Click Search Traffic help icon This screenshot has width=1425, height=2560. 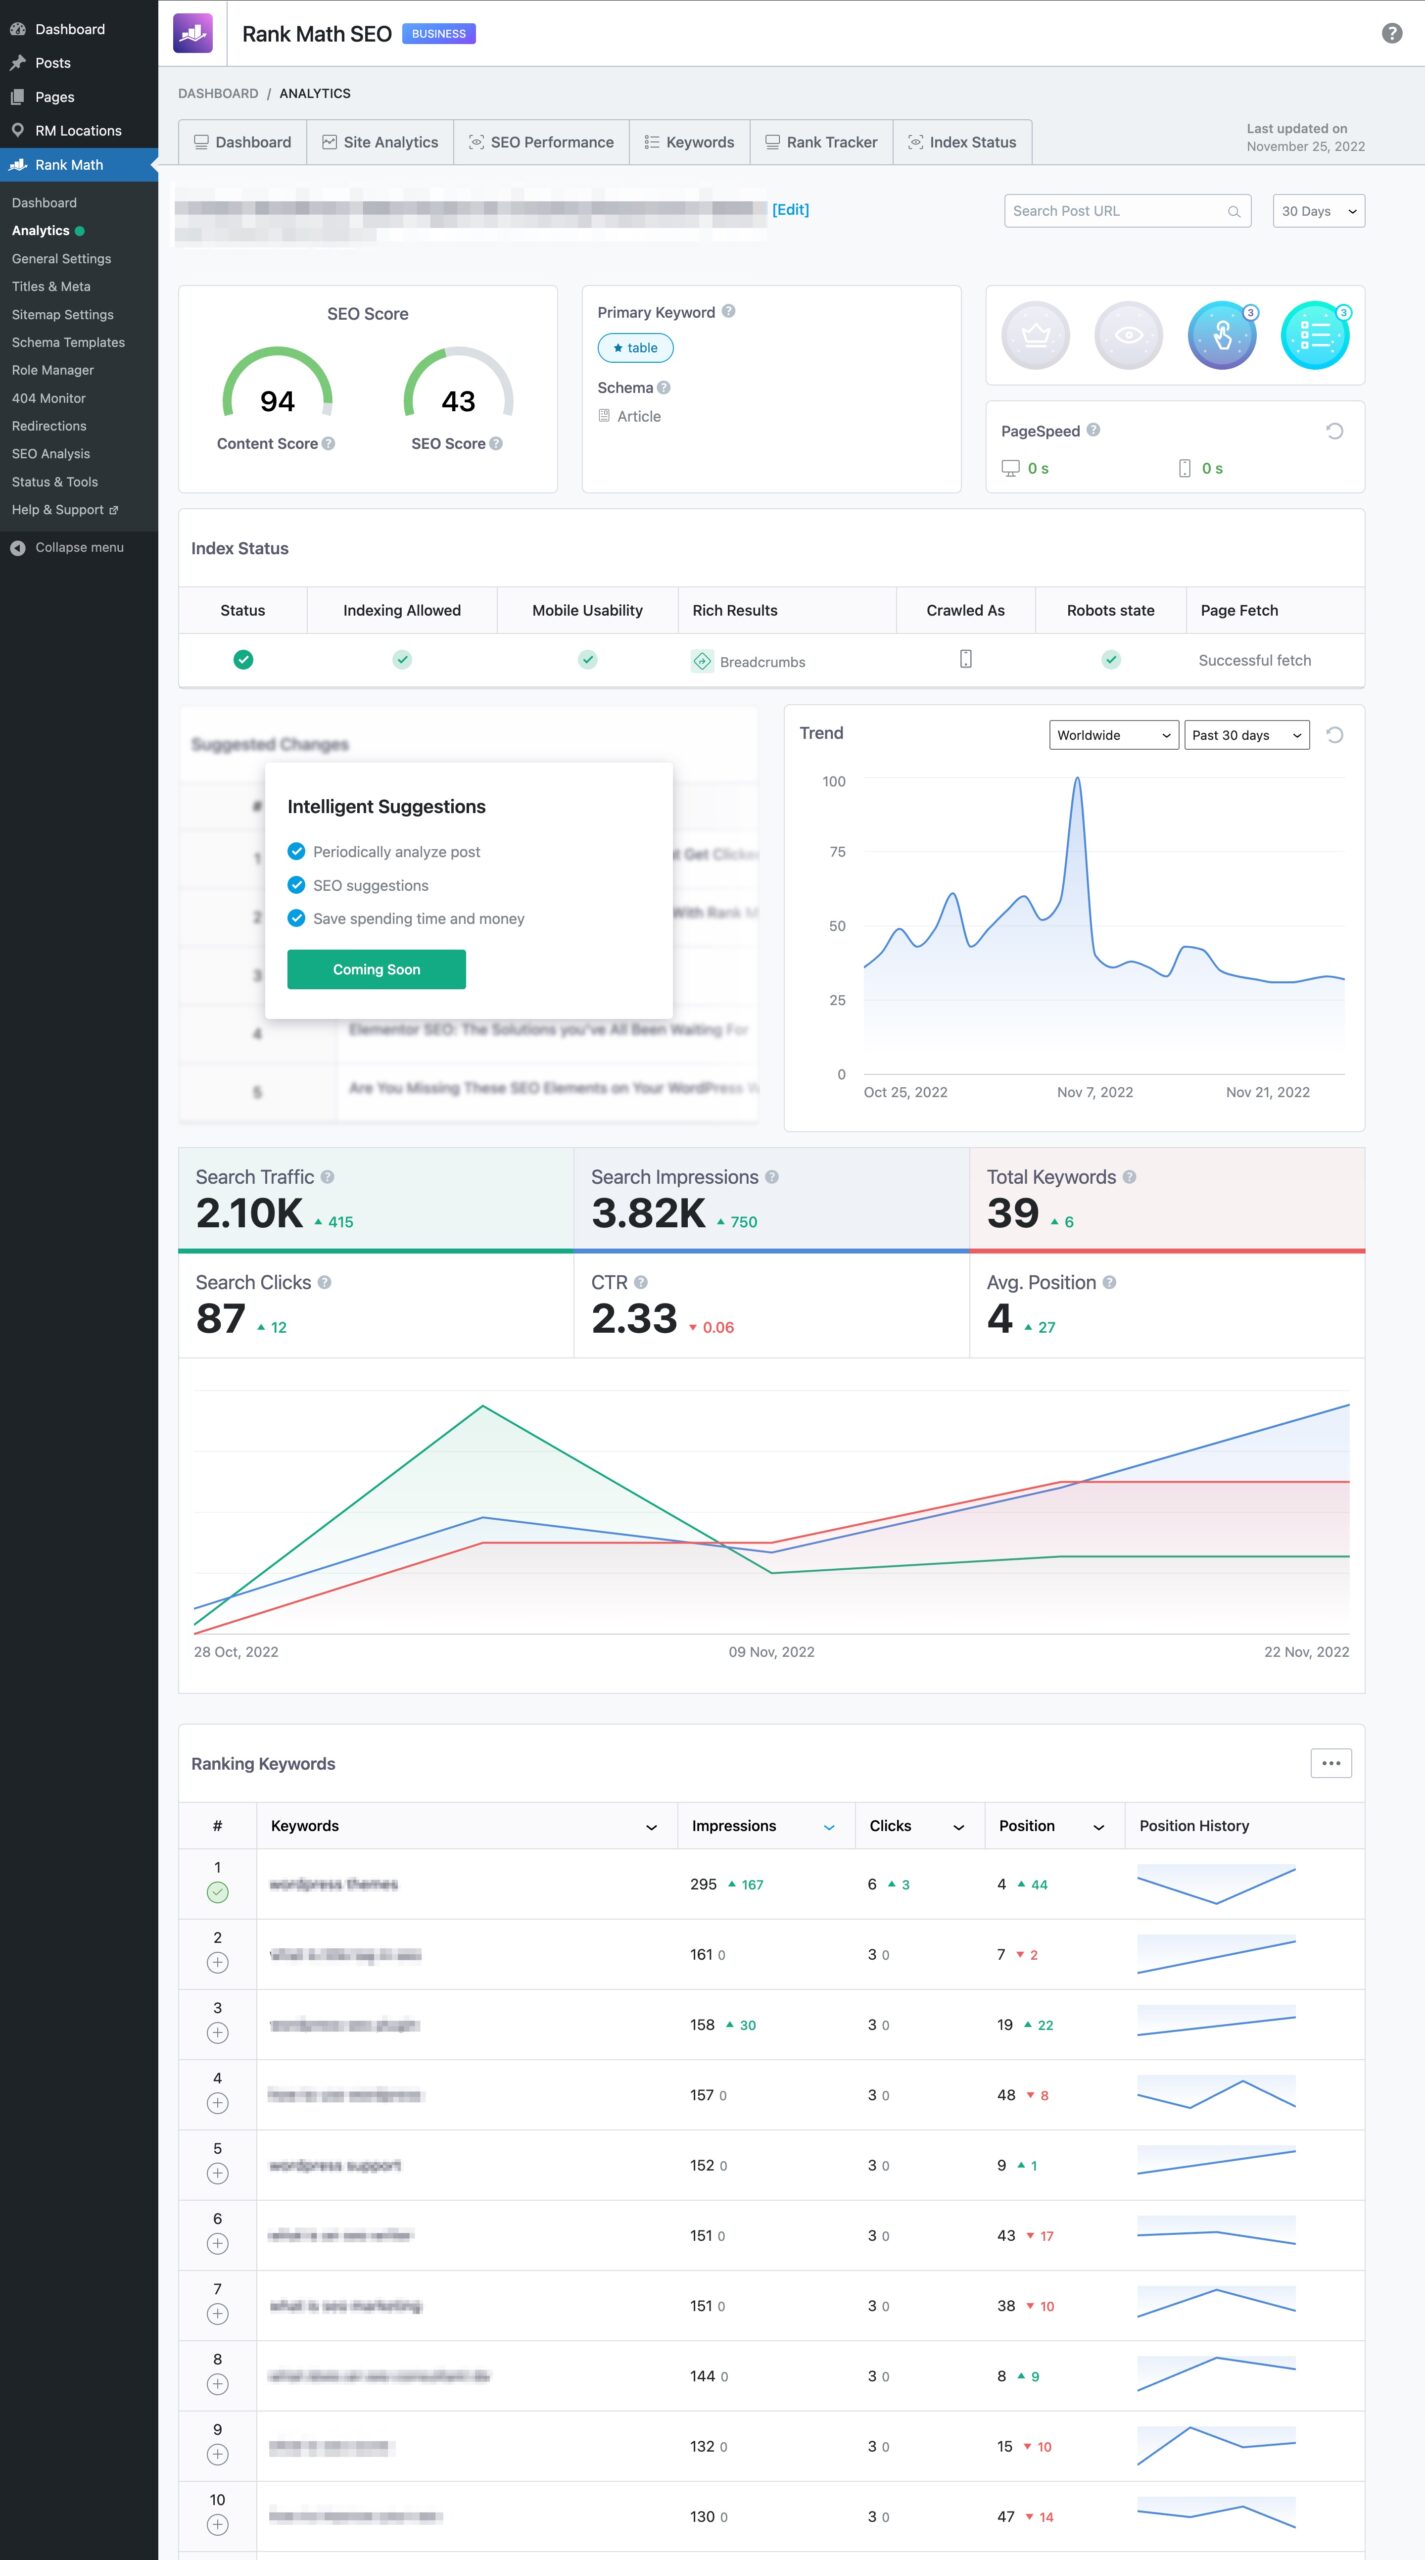click(327, 1177)
